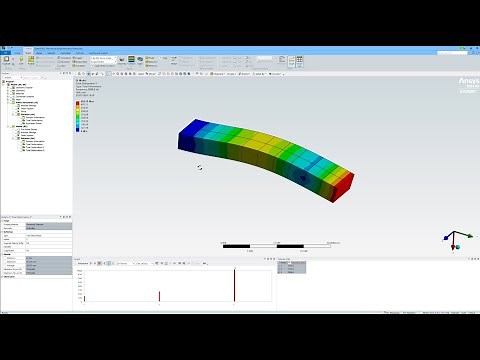Click the red band of the legend
480x360 pixels.
(x=78, y=104)
